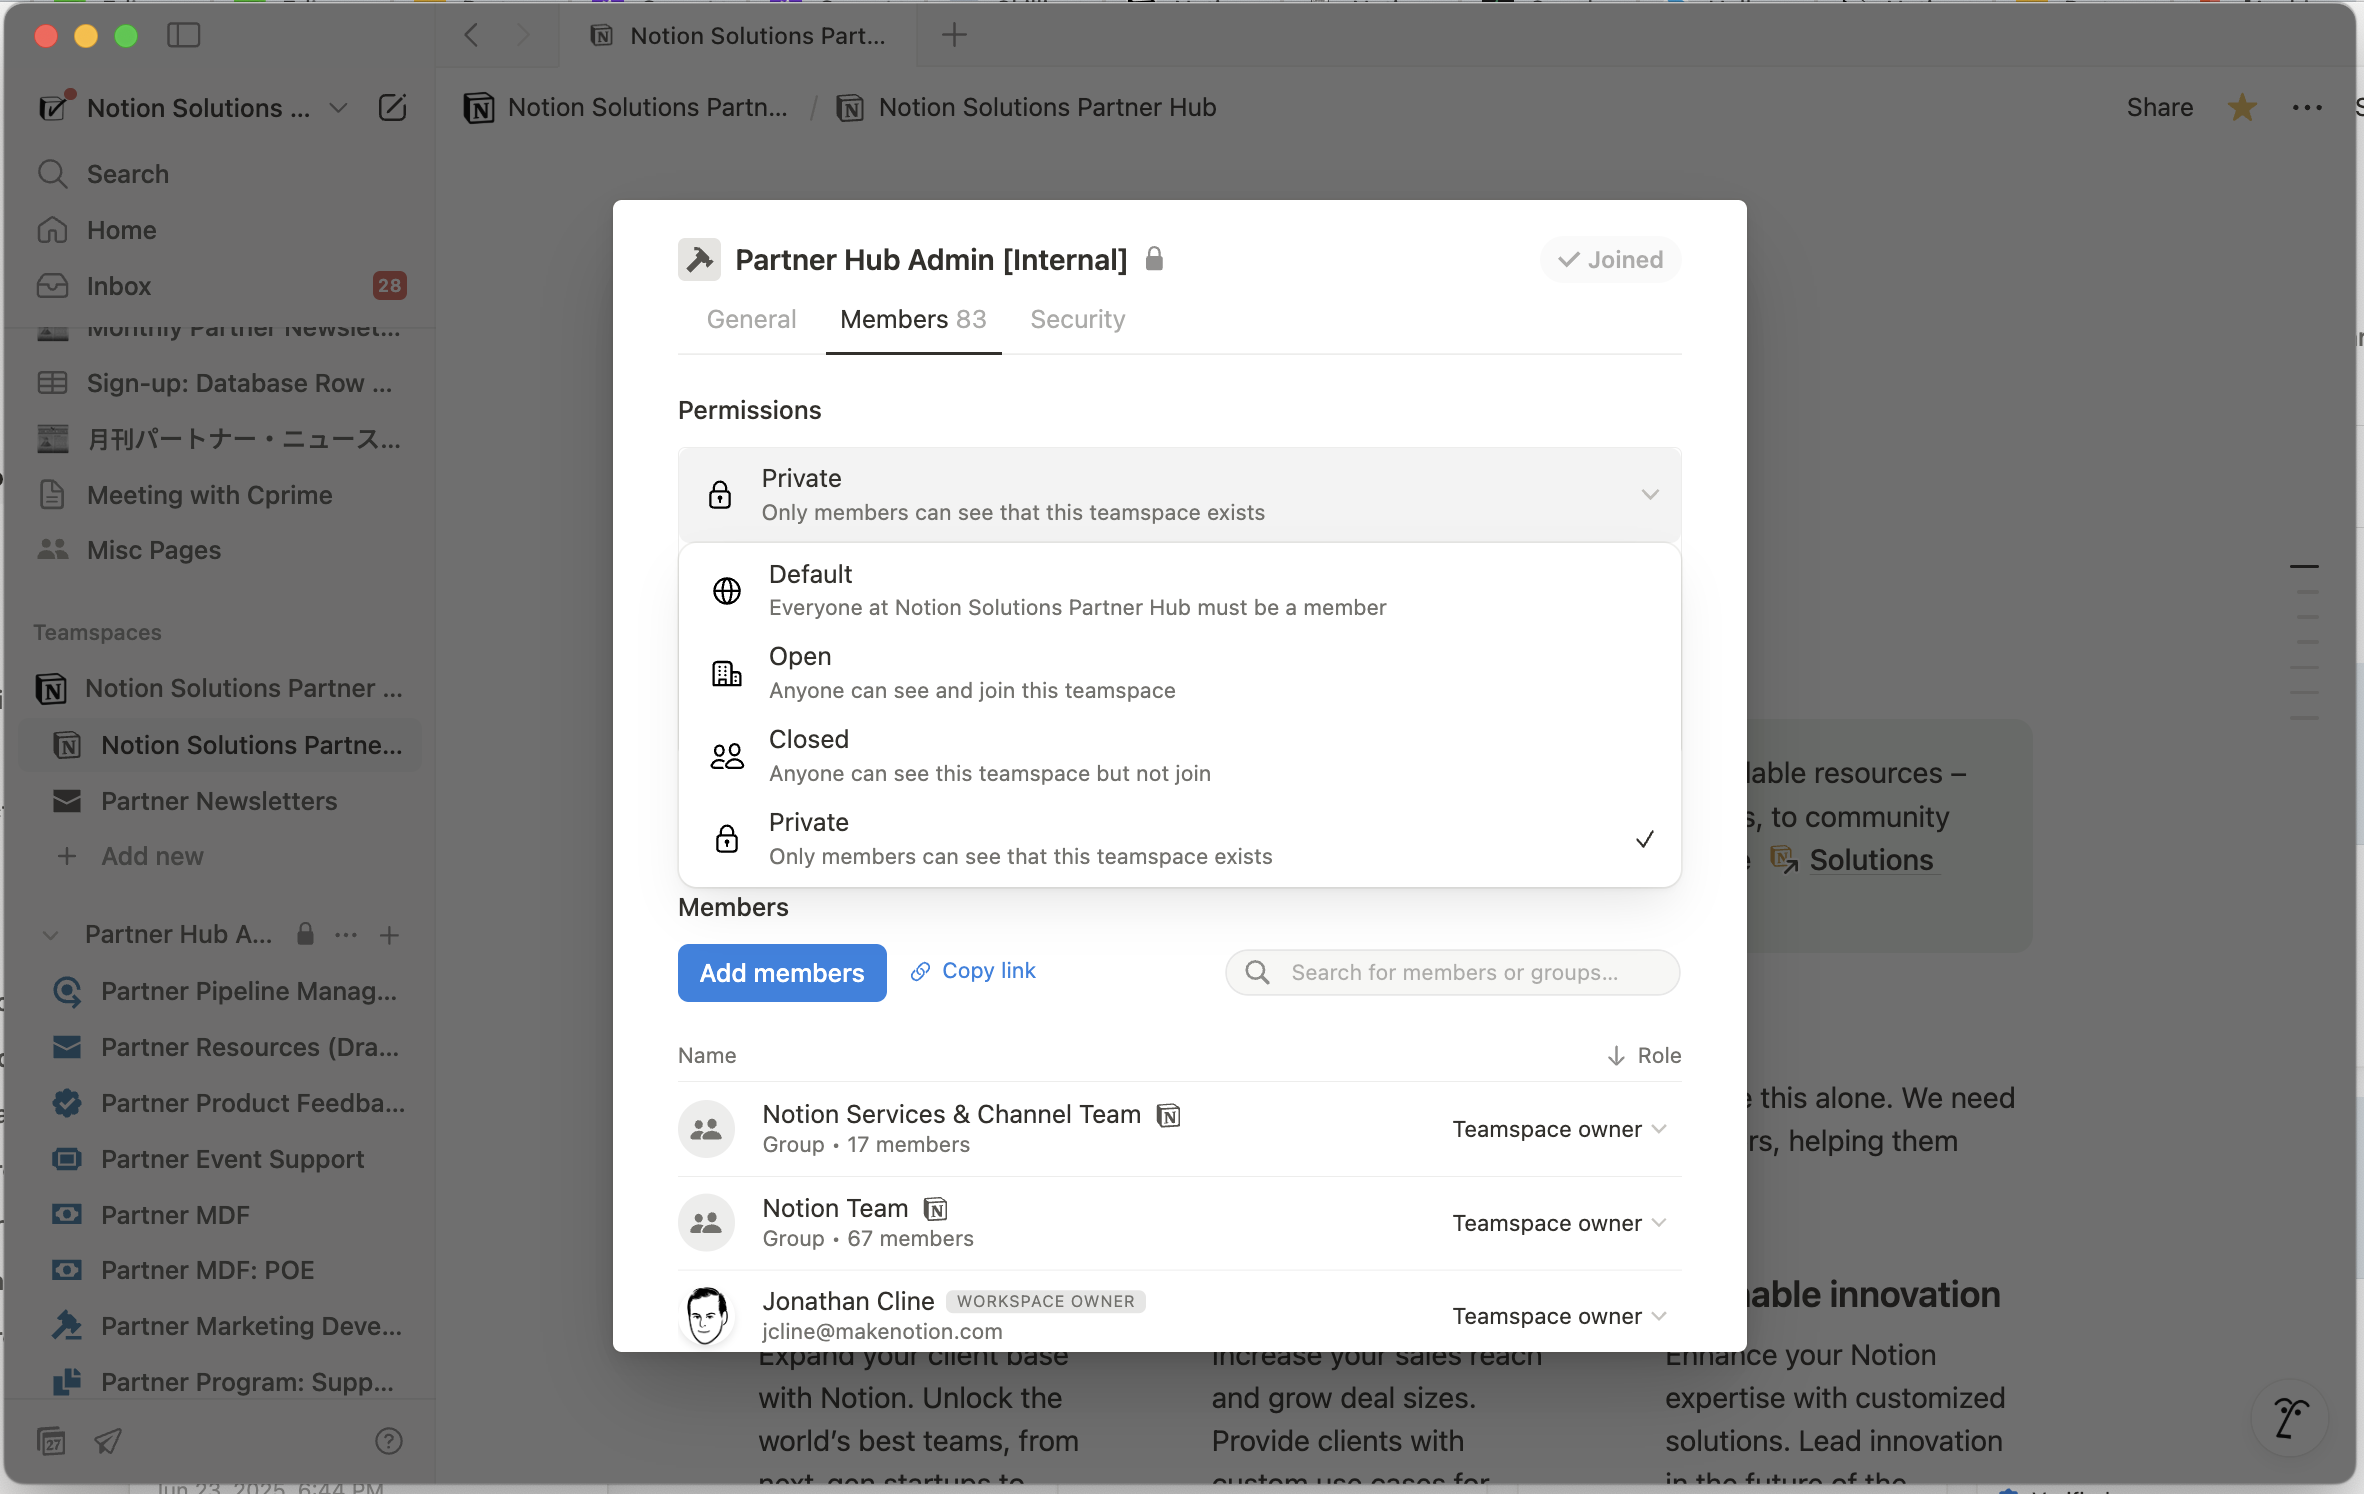This screenshot has height=1494, width=2364.
Task: Click the lock icon beside Partner Hub Admin title
Action: pyautogui.click(x=1154, y=259)
